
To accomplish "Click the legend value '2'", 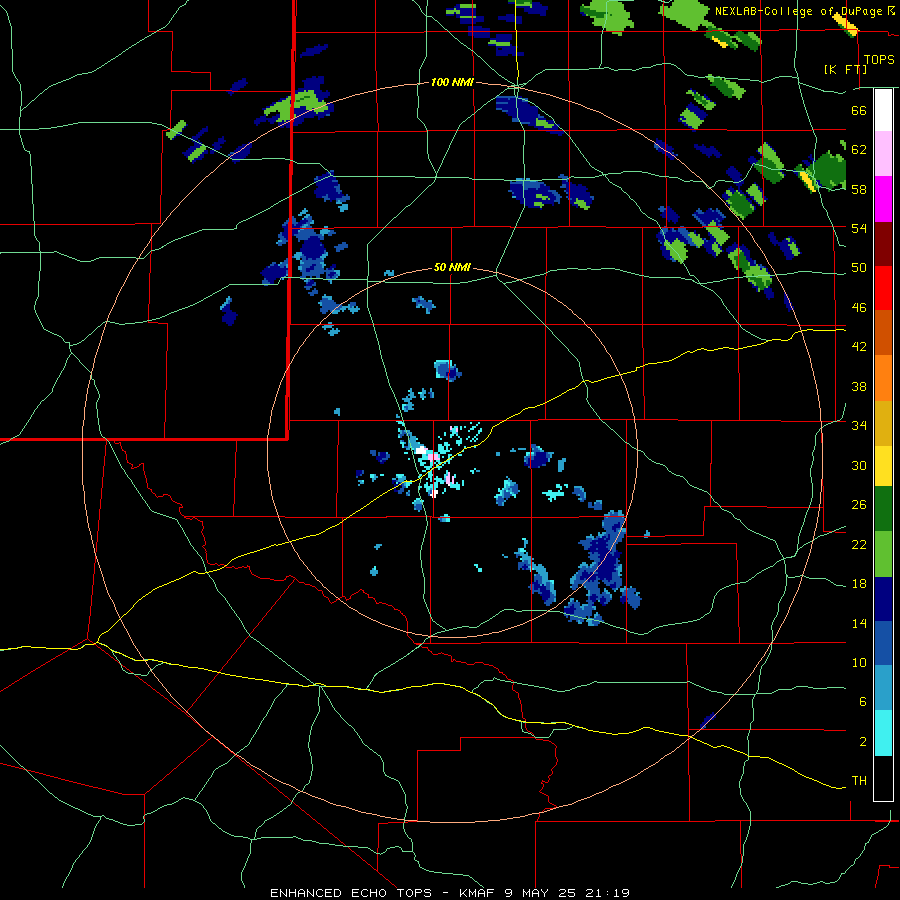I will (x=863, y=742).
